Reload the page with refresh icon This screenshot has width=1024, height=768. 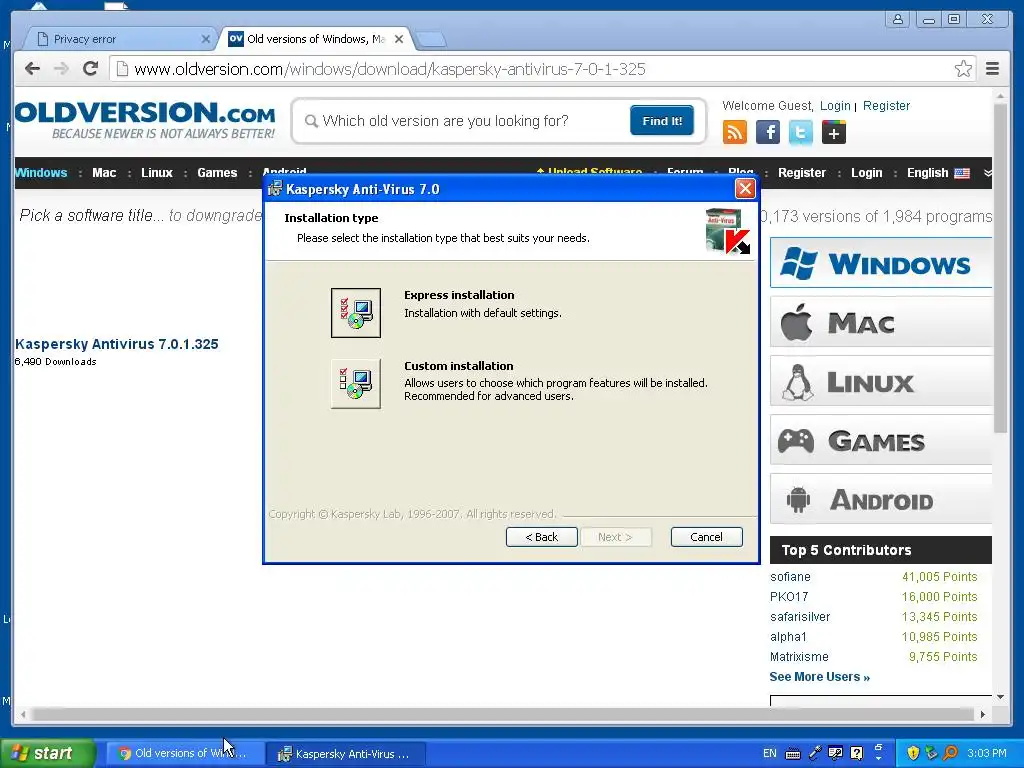click(91, 69)
